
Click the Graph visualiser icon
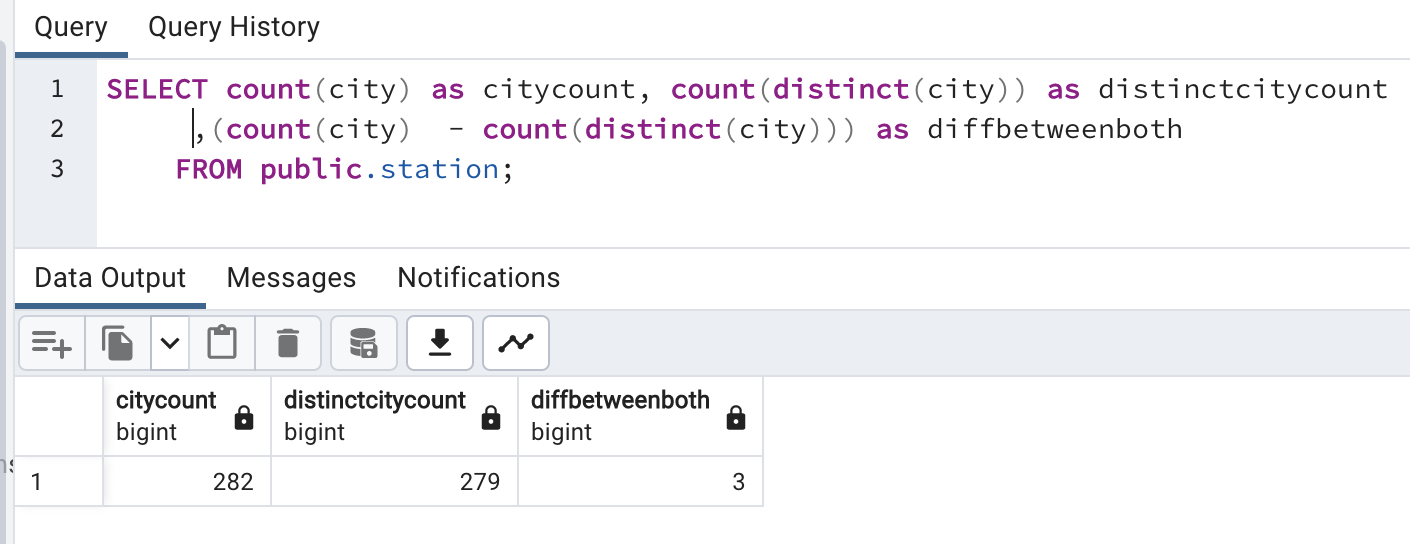coord(516,344)
